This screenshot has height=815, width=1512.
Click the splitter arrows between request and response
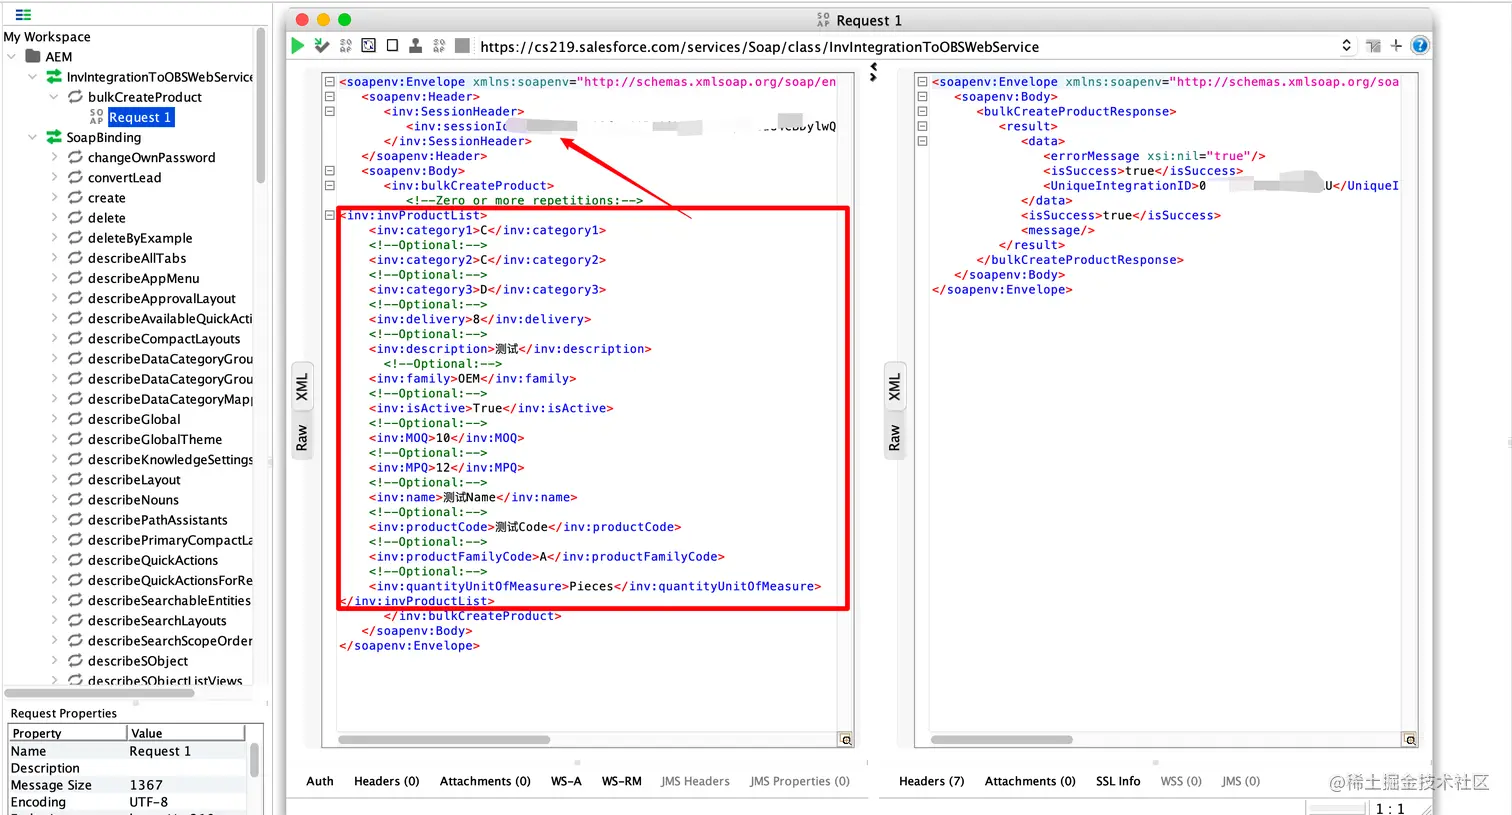(x=873, y=72)
